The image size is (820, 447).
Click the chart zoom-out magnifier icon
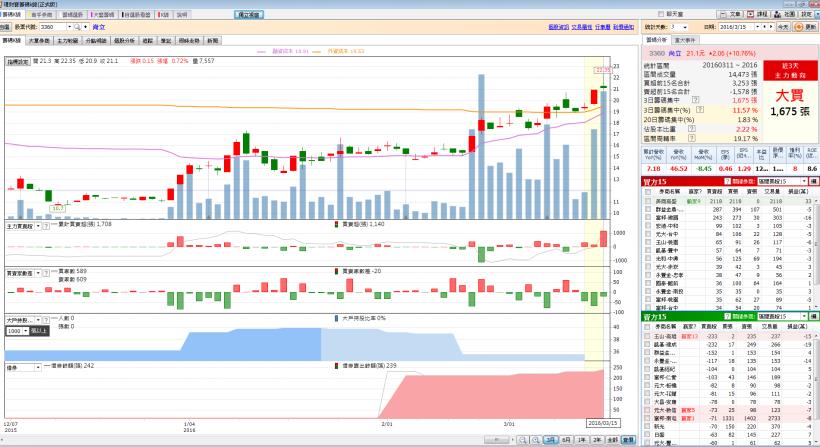(x=522, y=440)
